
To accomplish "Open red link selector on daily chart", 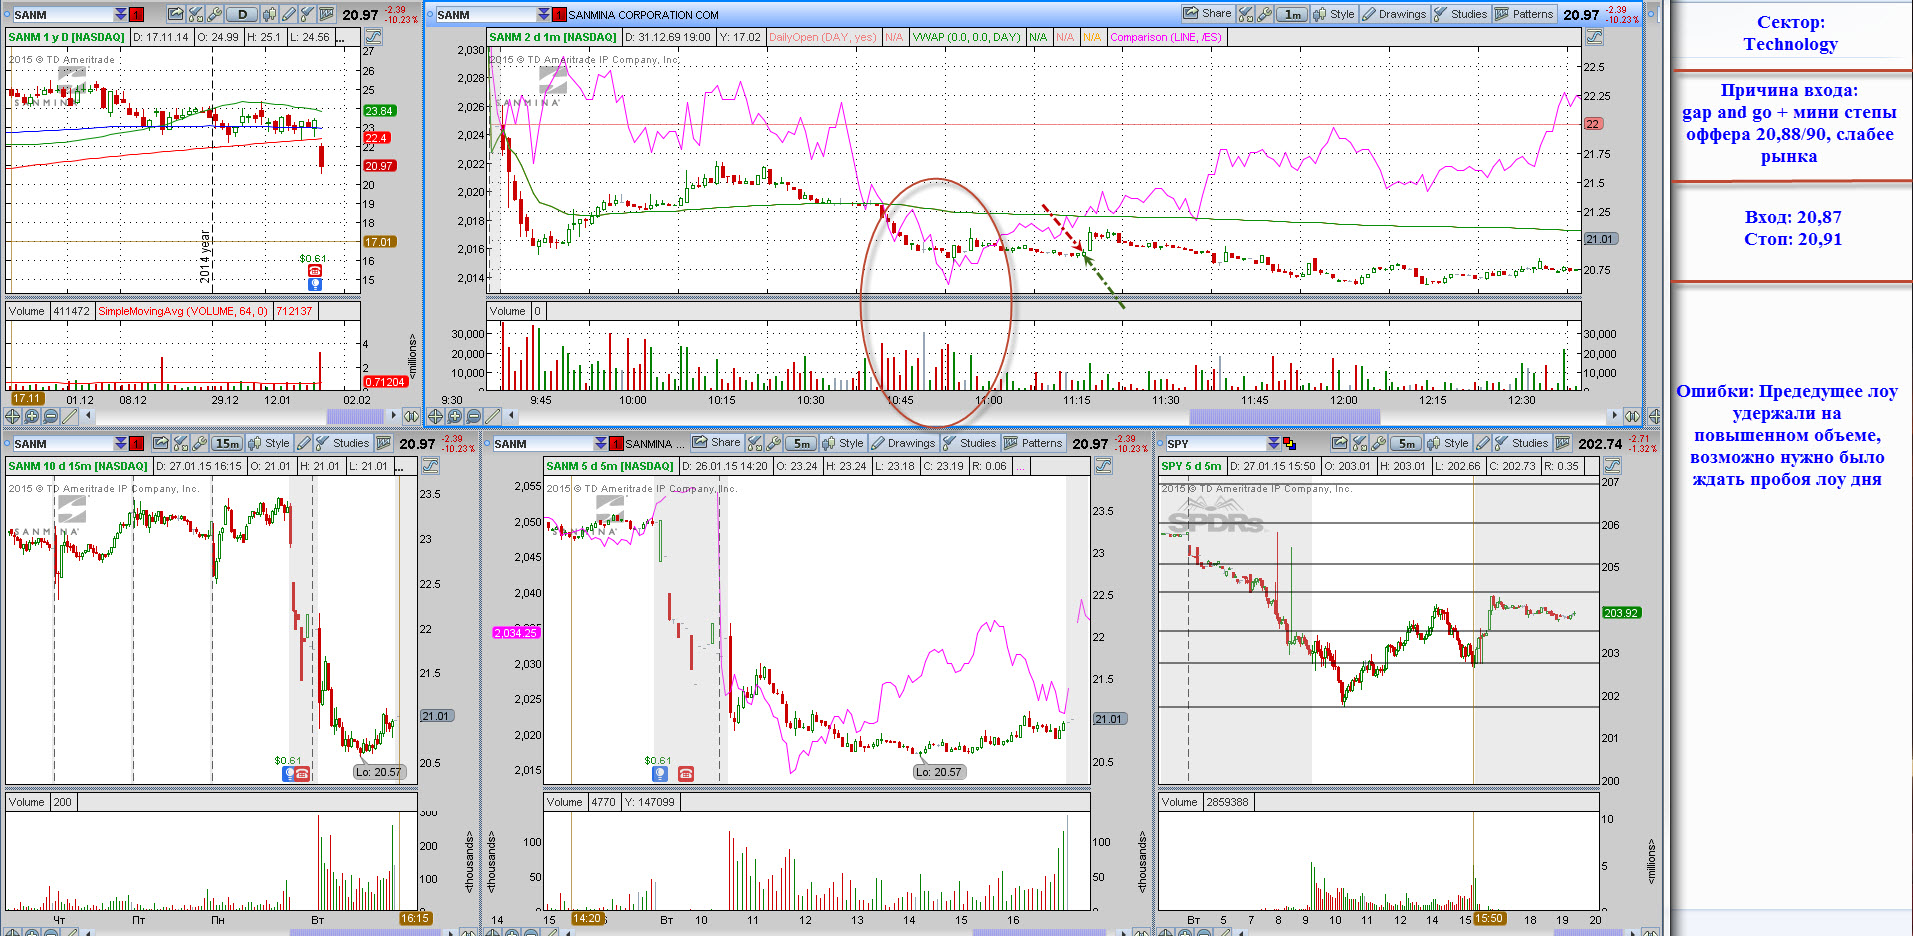I will click(x=136, y=14).
